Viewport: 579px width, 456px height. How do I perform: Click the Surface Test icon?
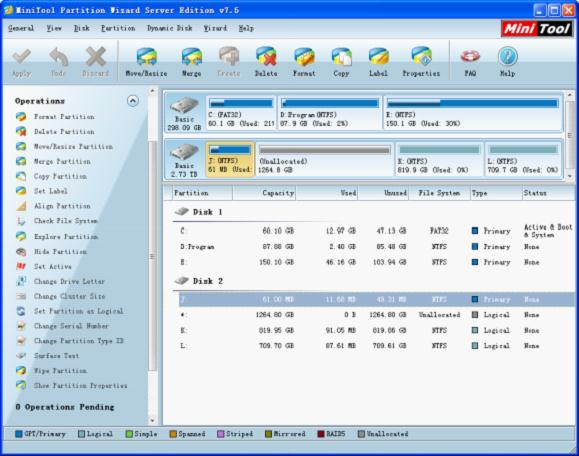21,356
